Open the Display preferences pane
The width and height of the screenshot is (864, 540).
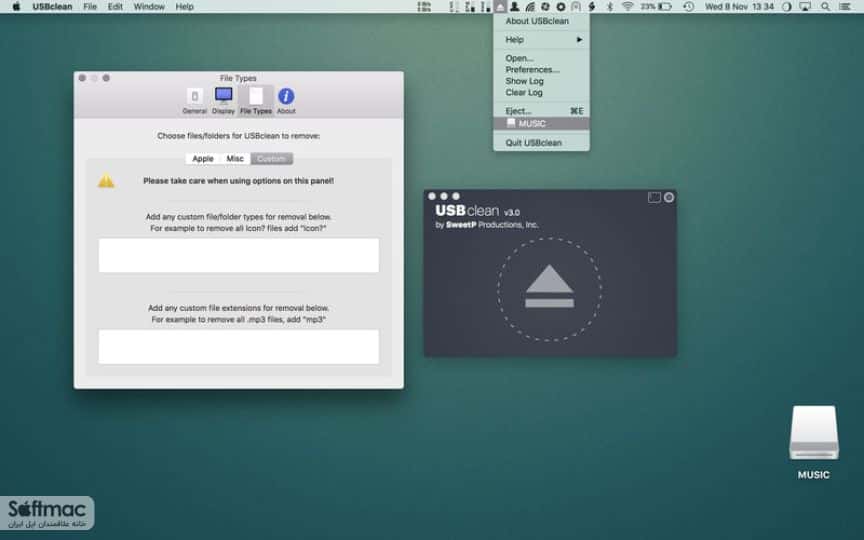coord(223,101)
